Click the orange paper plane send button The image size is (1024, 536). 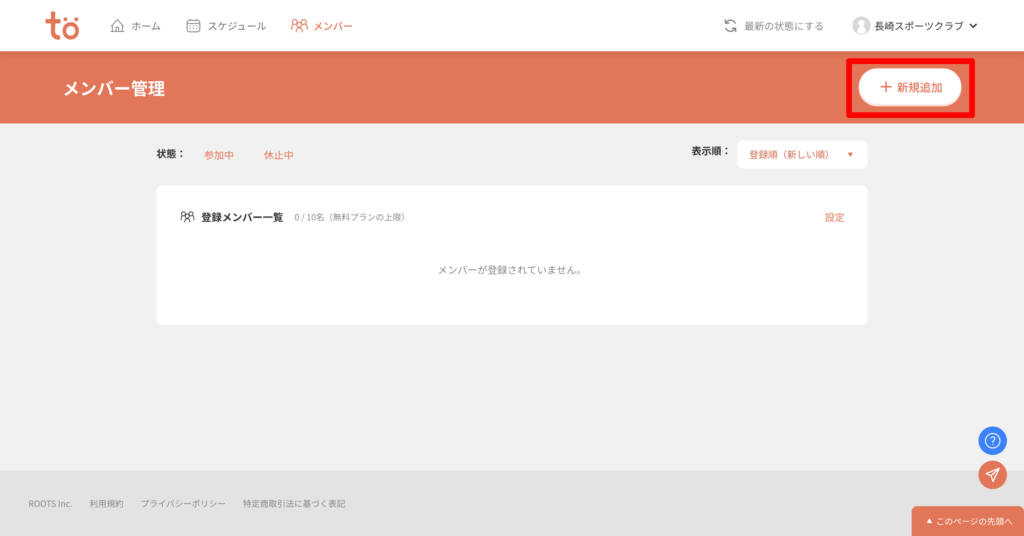click(x=992, y=475)
